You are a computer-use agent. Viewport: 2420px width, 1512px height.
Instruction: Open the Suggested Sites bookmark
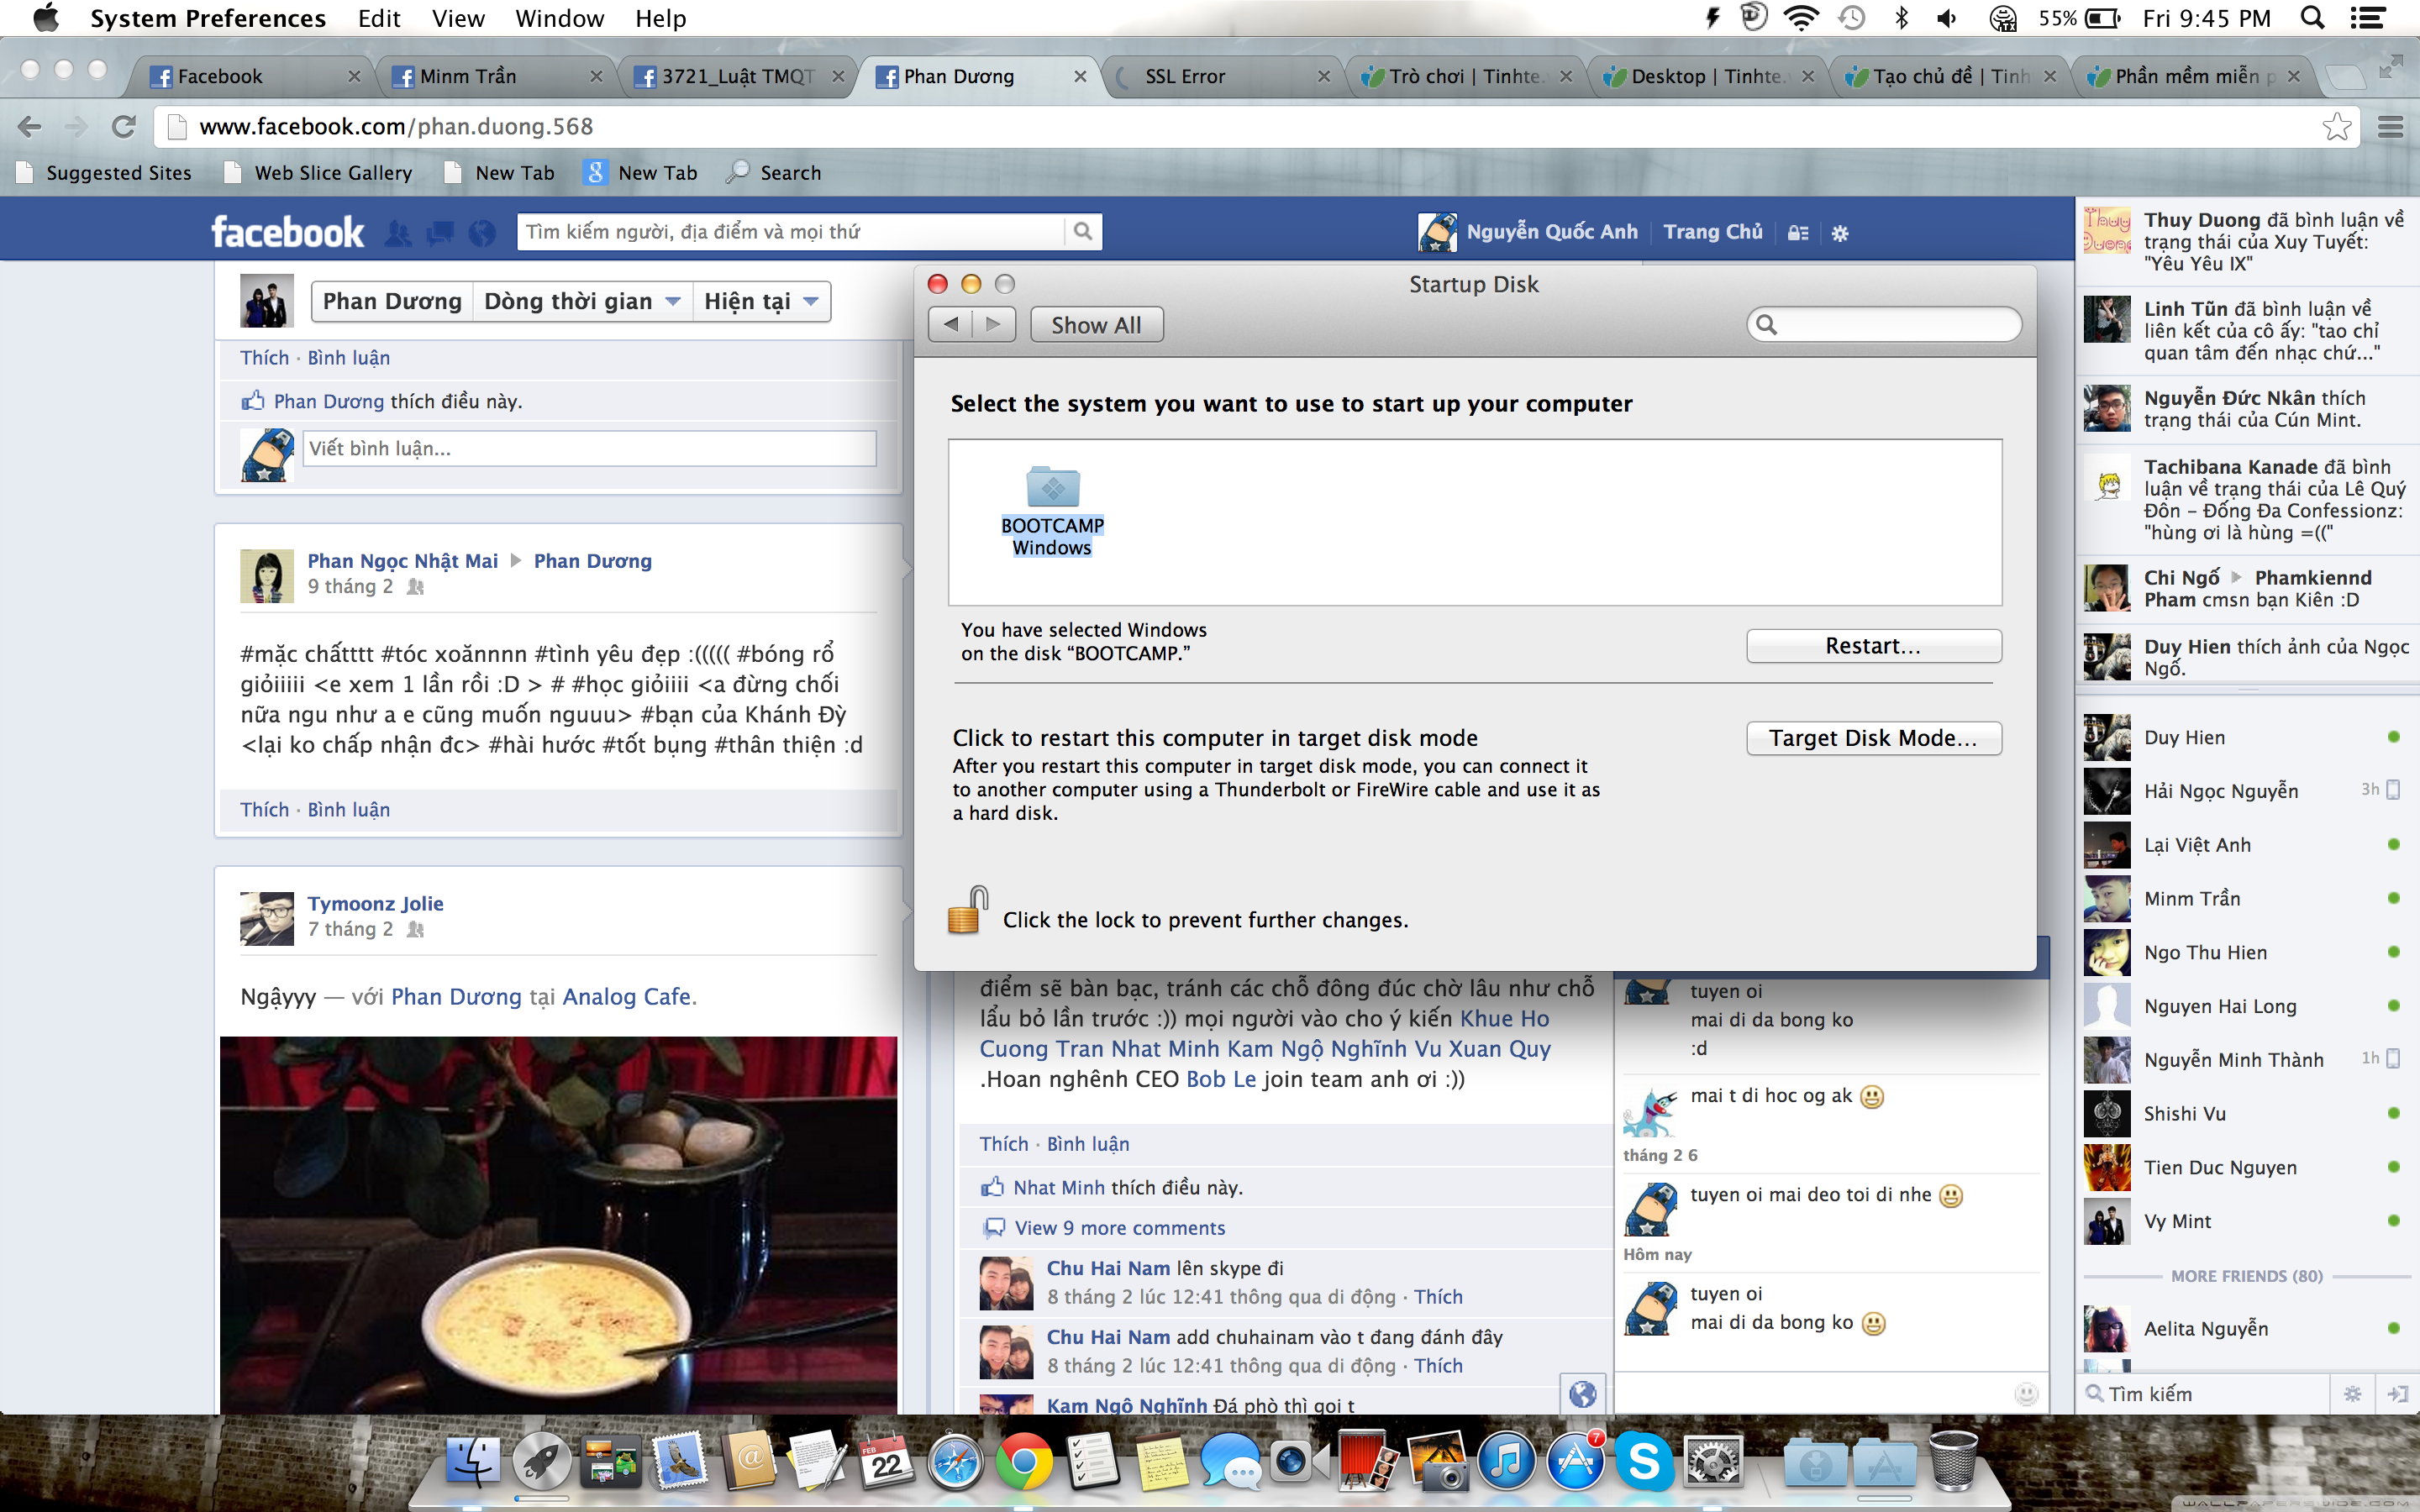tap(104, 173)
